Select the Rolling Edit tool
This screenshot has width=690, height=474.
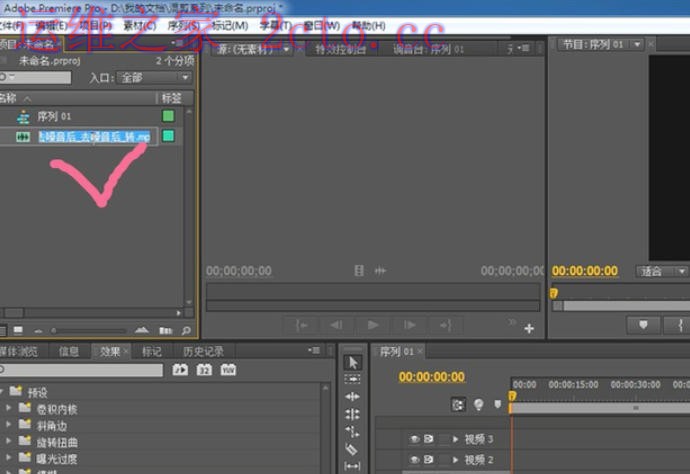[x=352, y=414]
